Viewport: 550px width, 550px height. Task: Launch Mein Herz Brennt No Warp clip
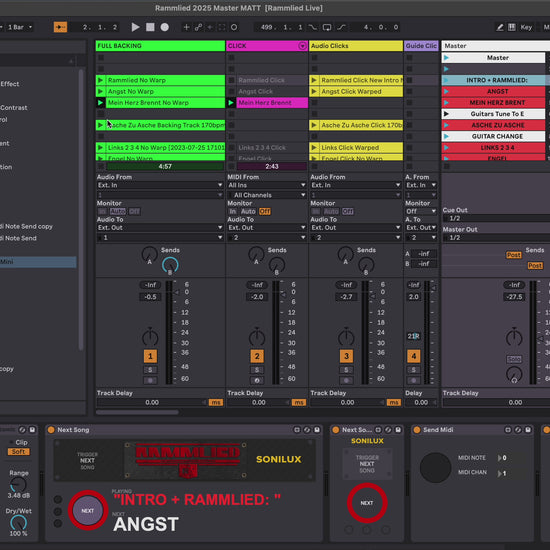coord(100,103)
